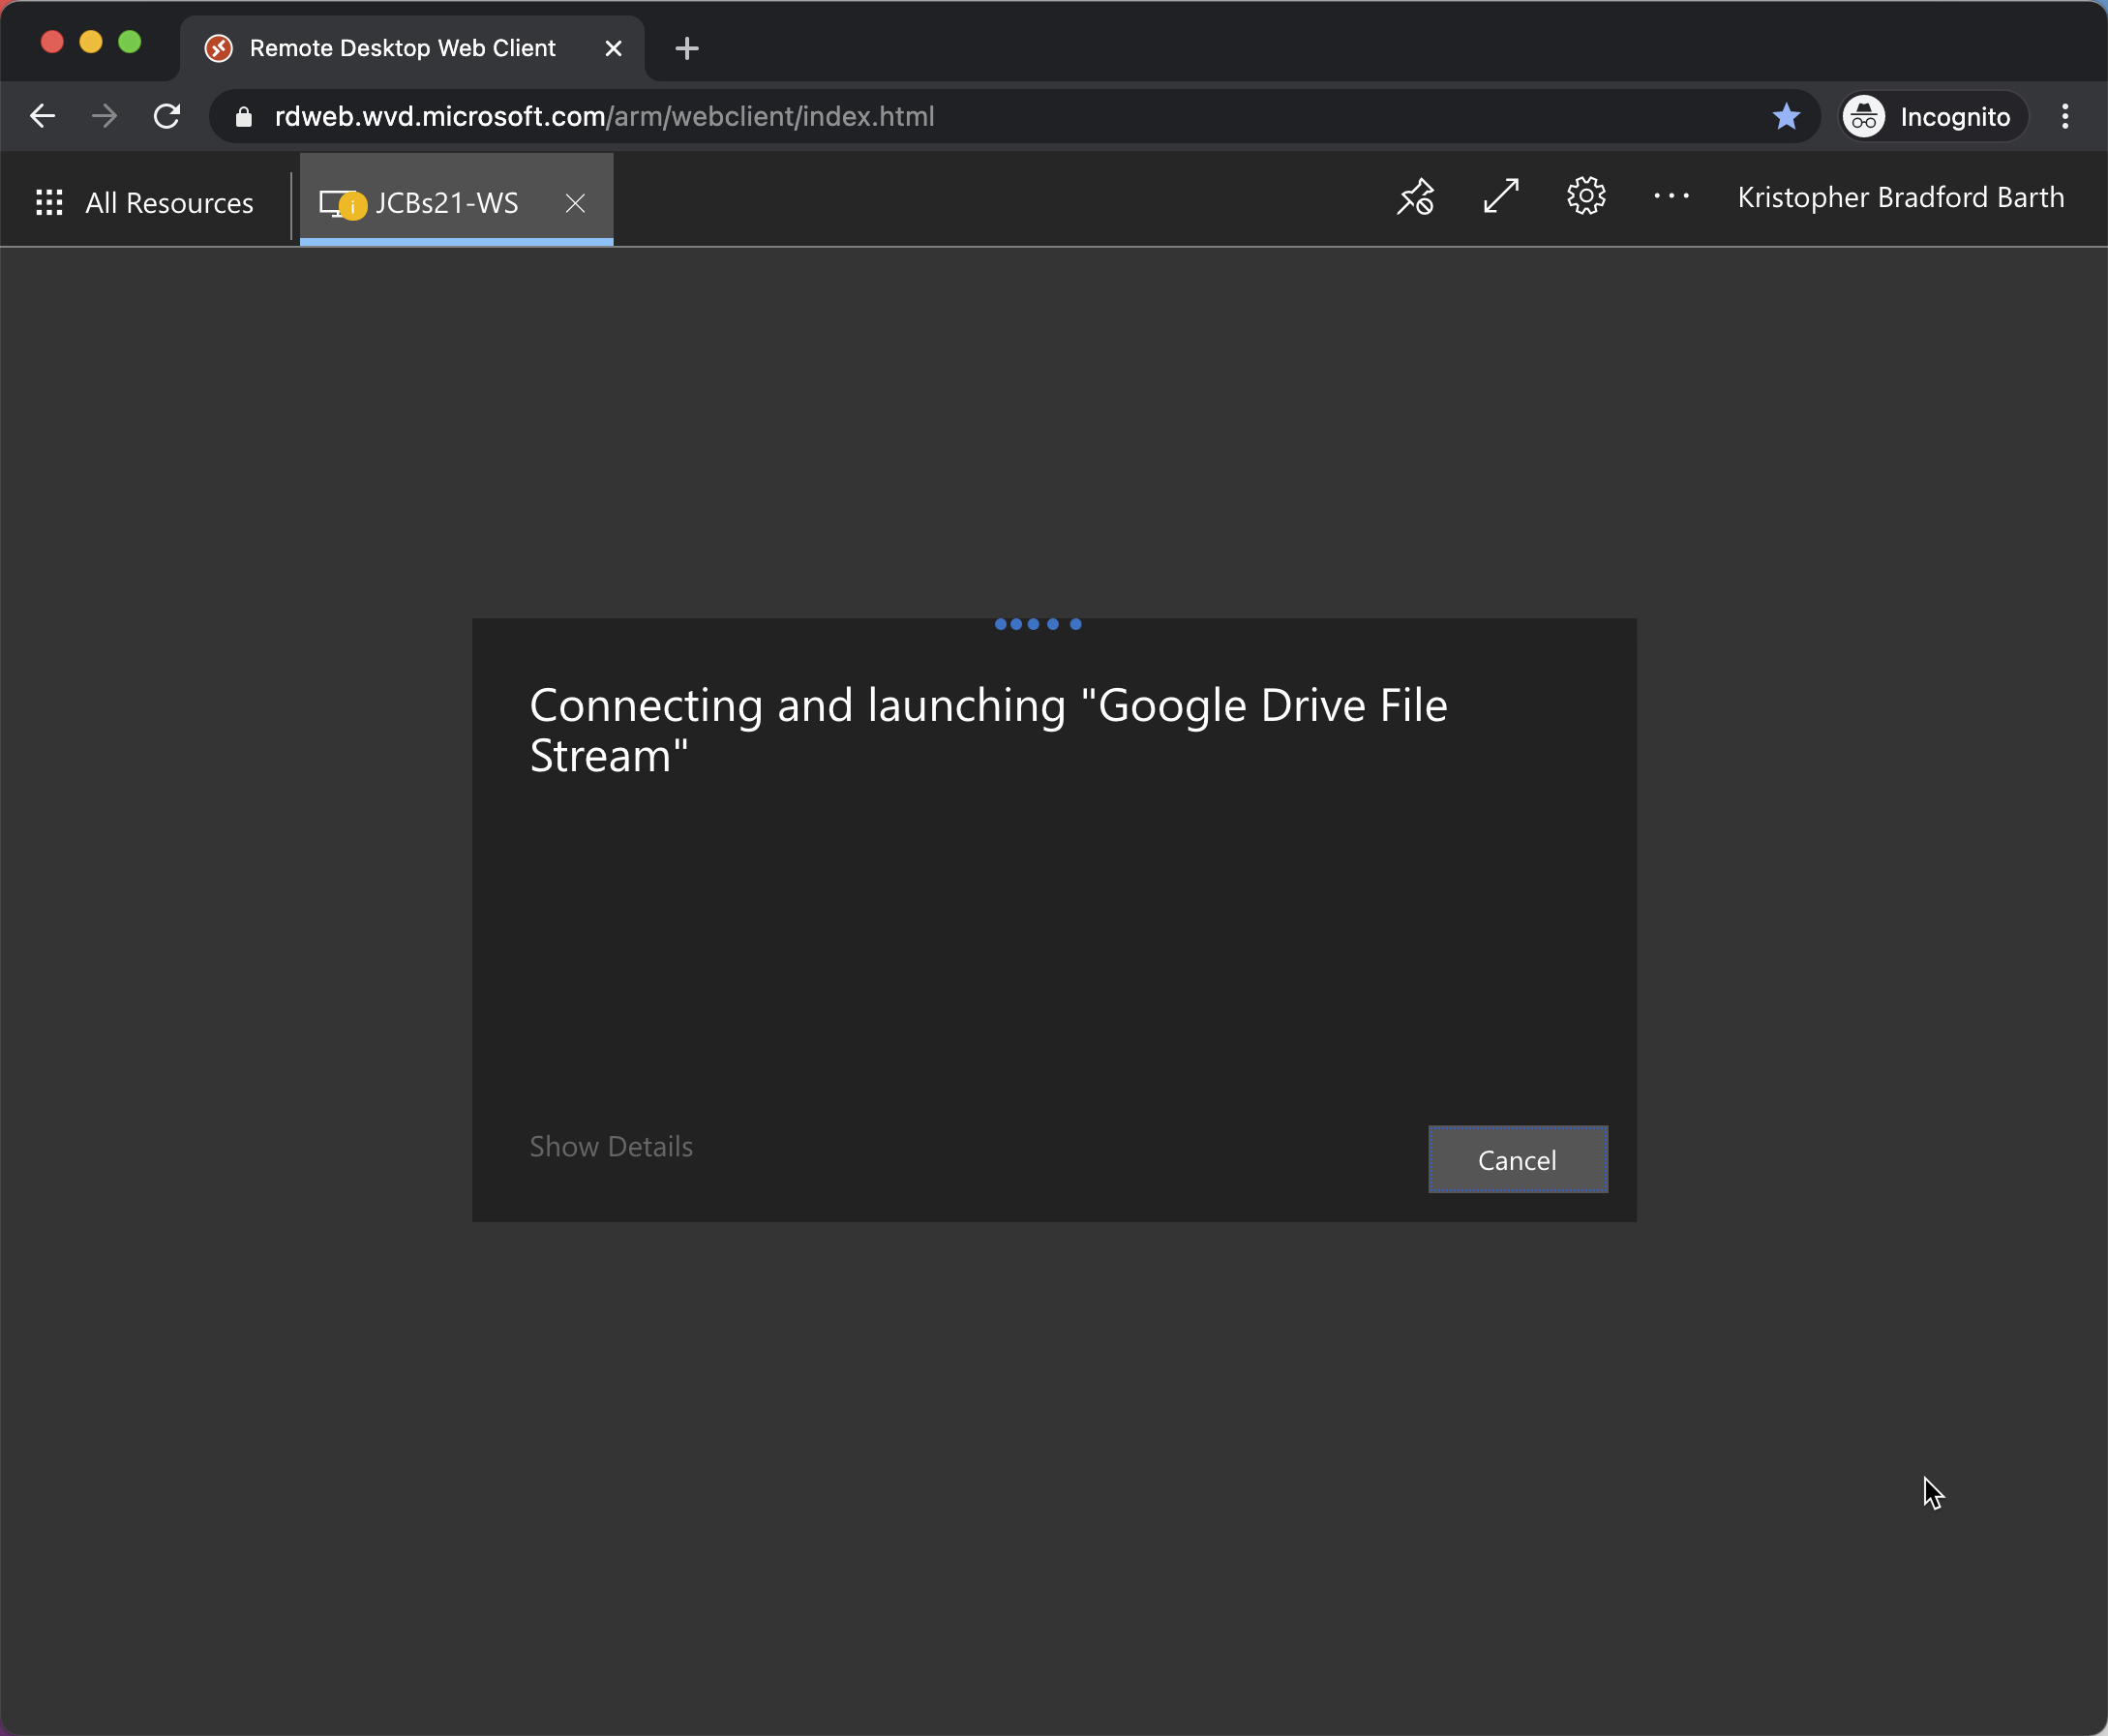
Task: Click the Show Details link
Action: [x=611, y=1146]
